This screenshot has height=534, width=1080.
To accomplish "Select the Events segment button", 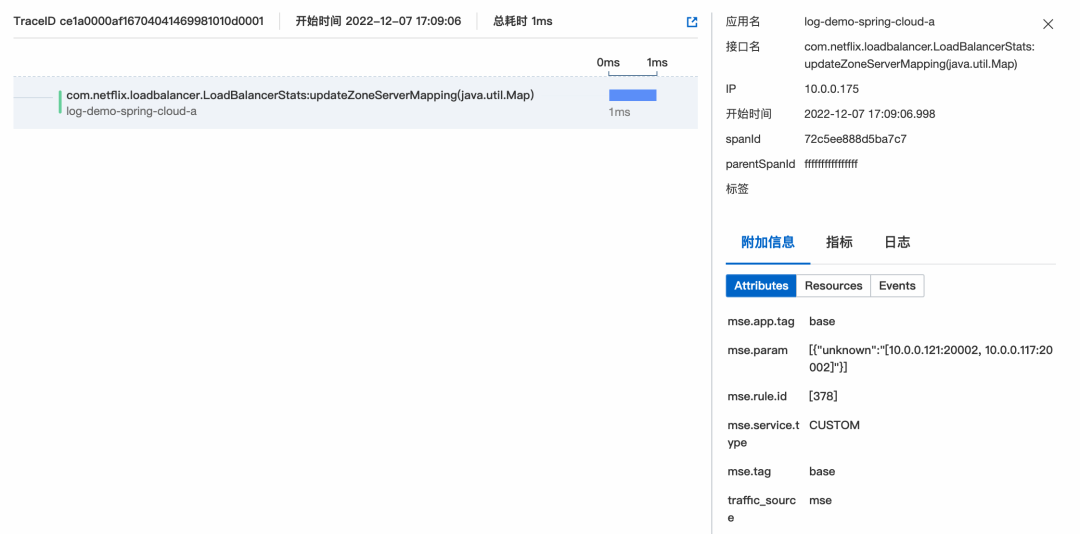I will click(x=897, y=285).
